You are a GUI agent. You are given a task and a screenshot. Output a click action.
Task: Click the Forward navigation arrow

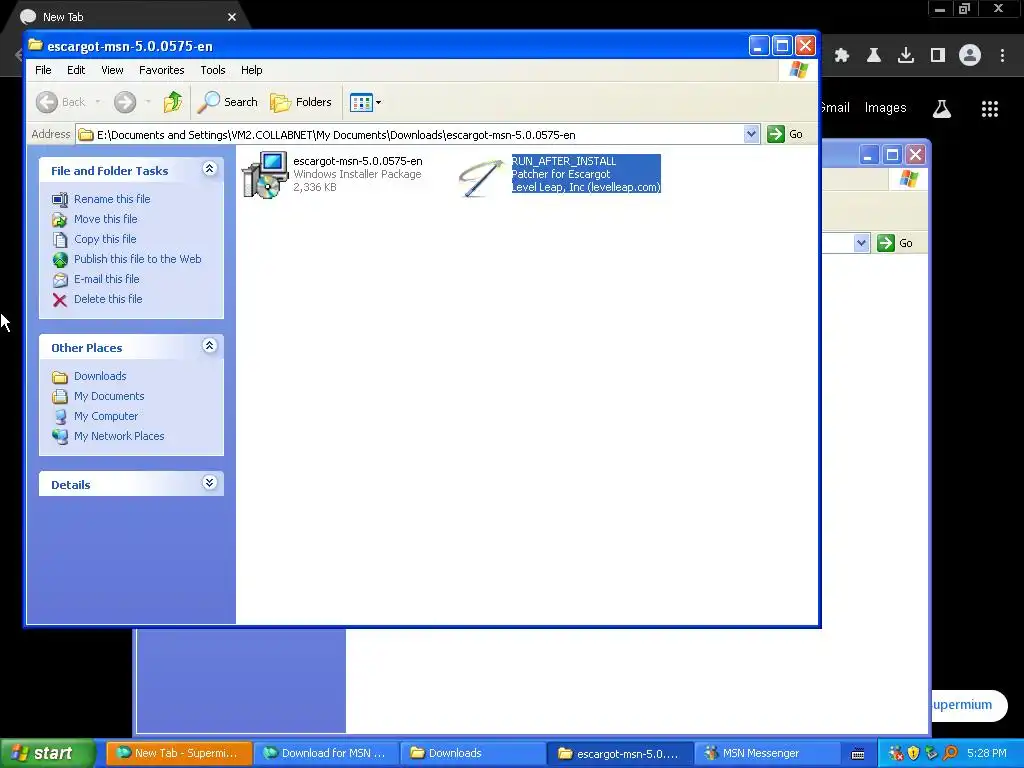pos(125,102)
